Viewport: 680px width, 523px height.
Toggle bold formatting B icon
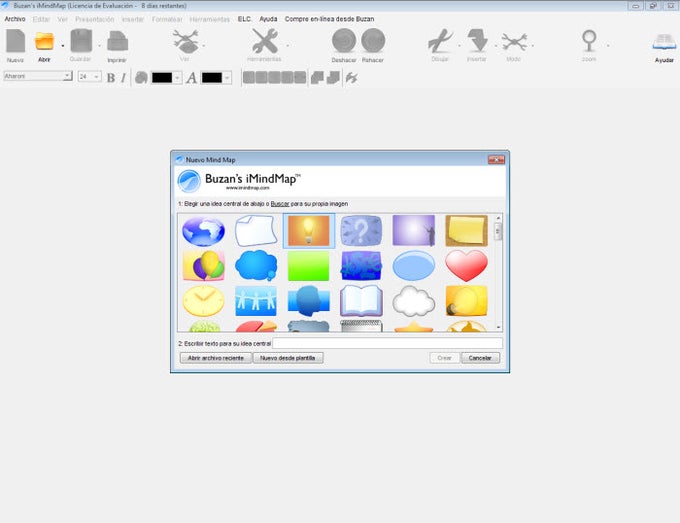[111, 78]
